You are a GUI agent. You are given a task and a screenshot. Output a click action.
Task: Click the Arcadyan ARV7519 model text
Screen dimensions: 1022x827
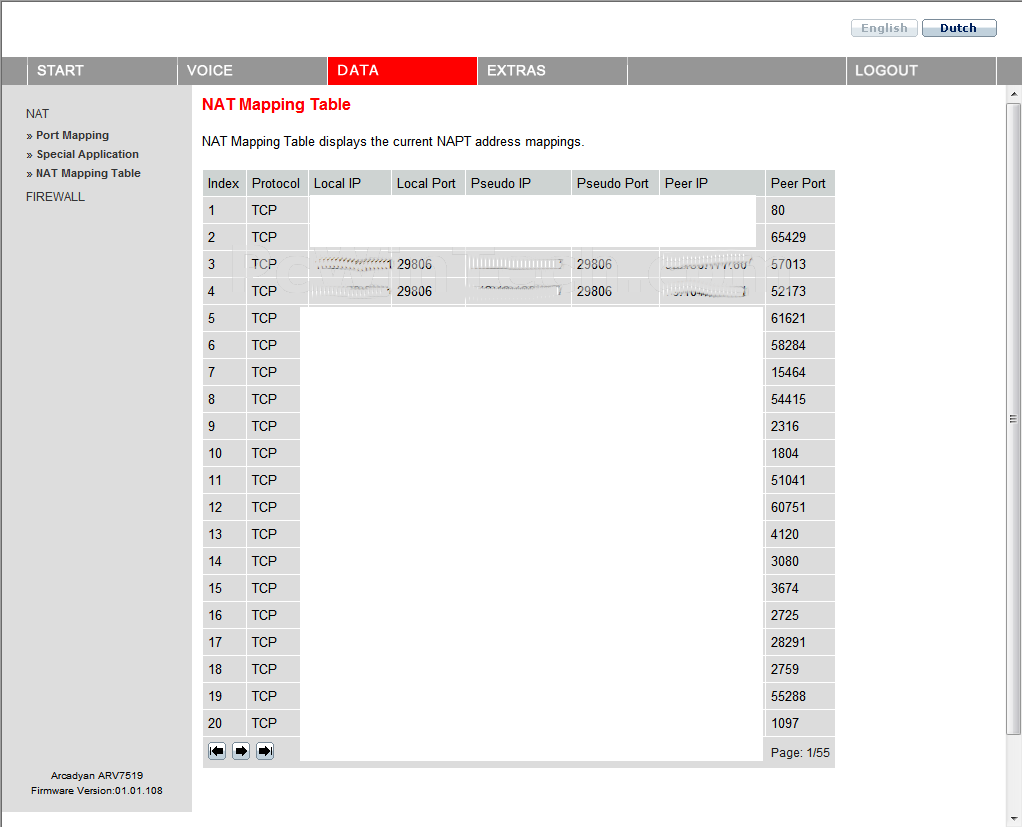pos(97,776)
